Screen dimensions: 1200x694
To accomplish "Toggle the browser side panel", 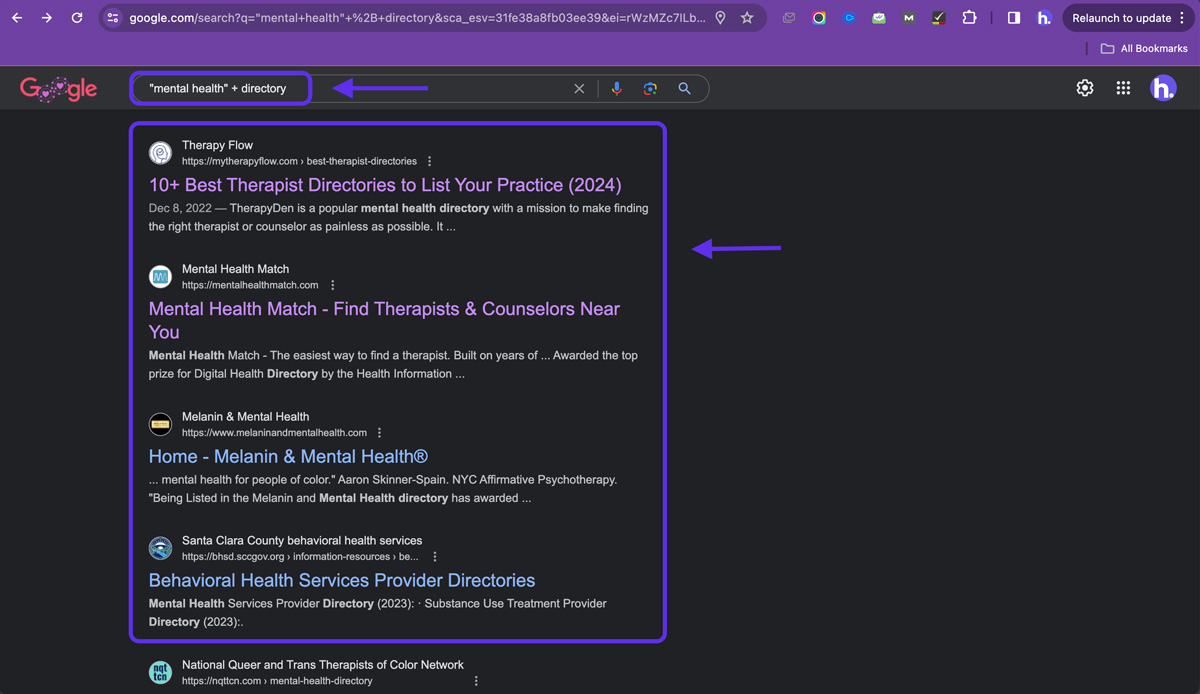I will tap(1014, 18).
